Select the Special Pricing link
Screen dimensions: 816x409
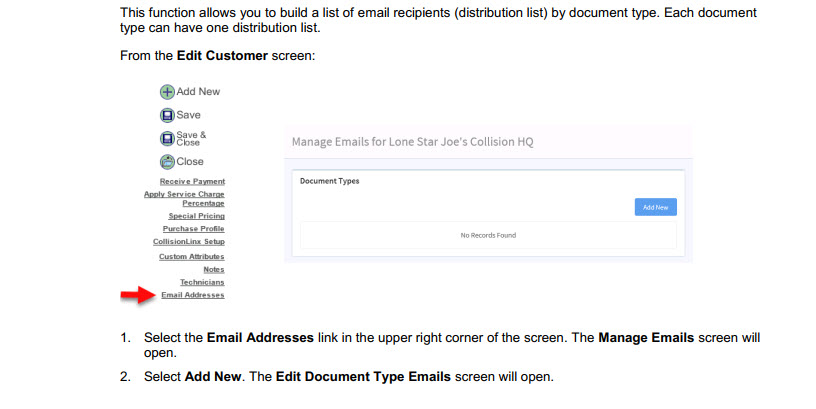tap(196, 215)
